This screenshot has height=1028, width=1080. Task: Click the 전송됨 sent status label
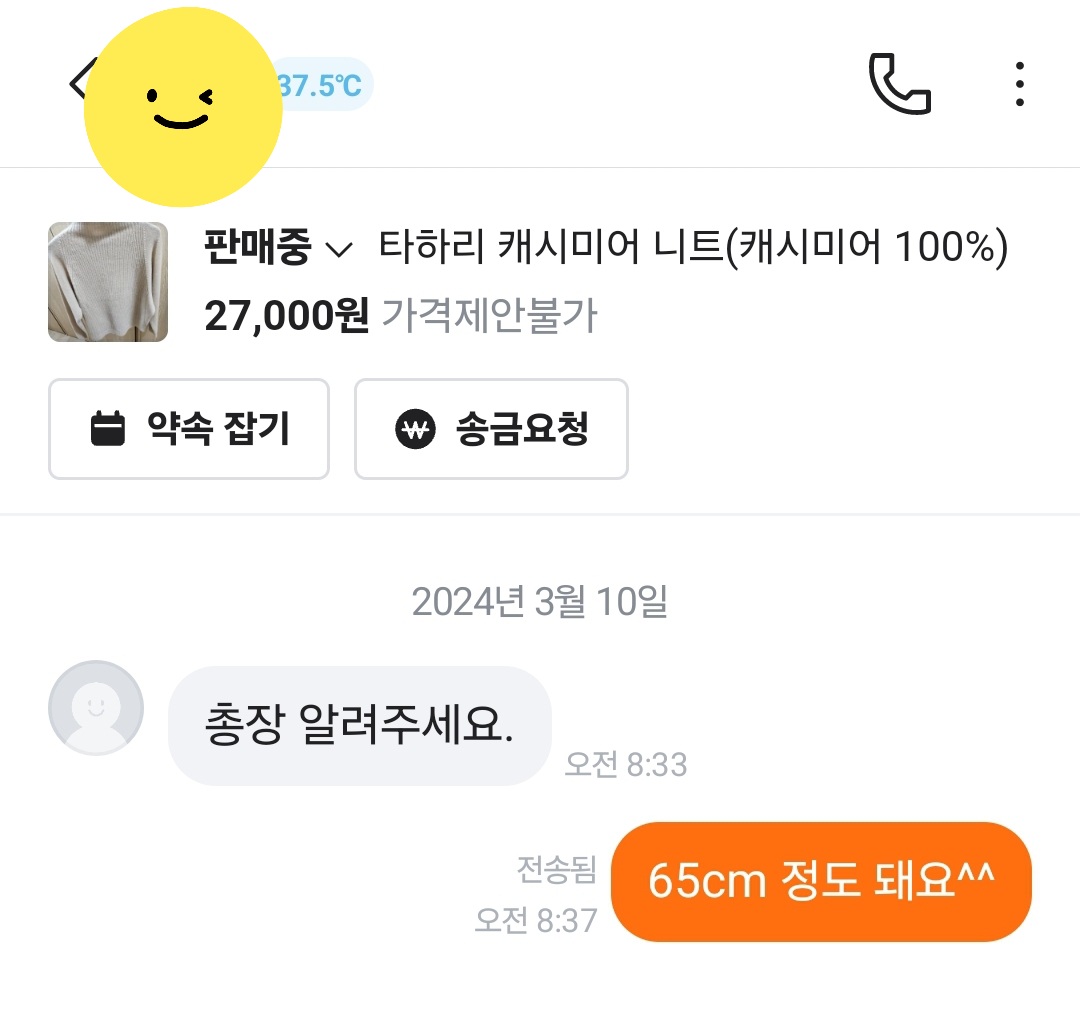click(556, 868)
